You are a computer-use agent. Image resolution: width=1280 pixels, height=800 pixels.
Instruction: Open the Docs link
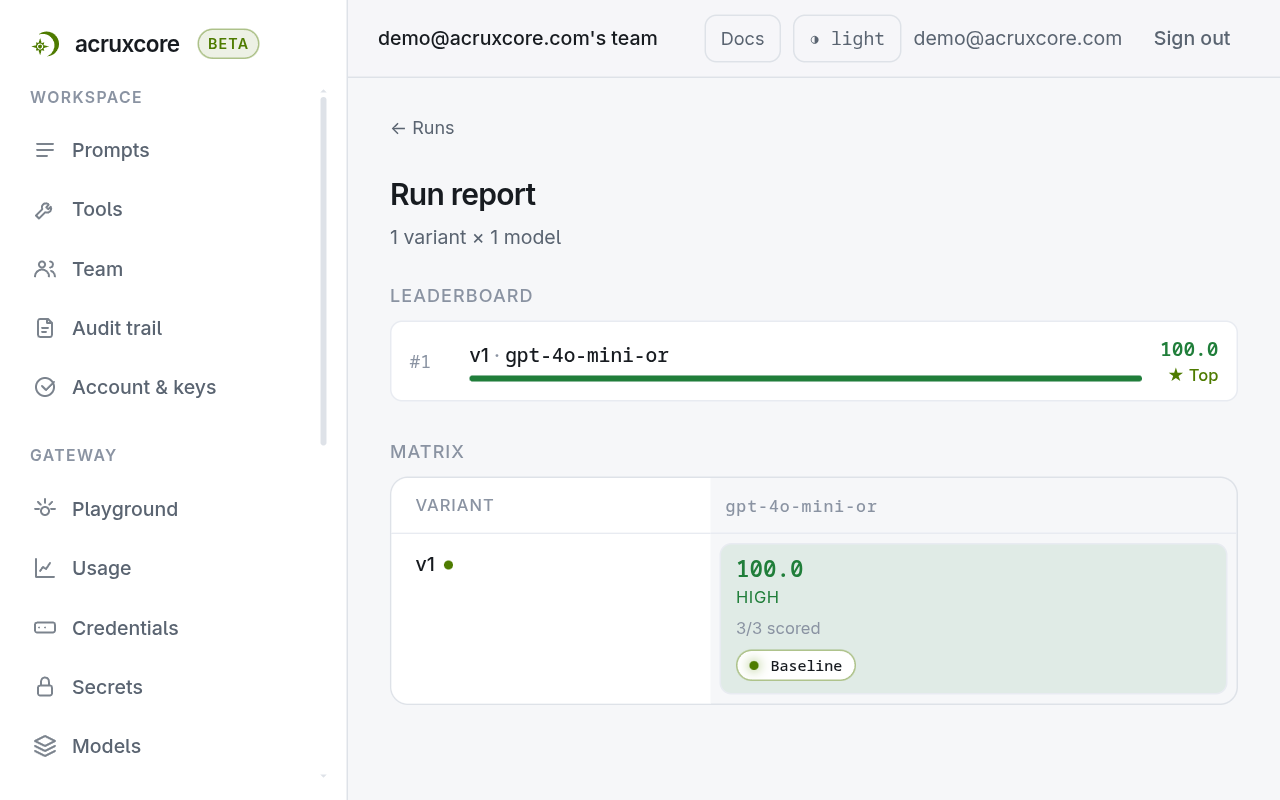click(743, 39)
